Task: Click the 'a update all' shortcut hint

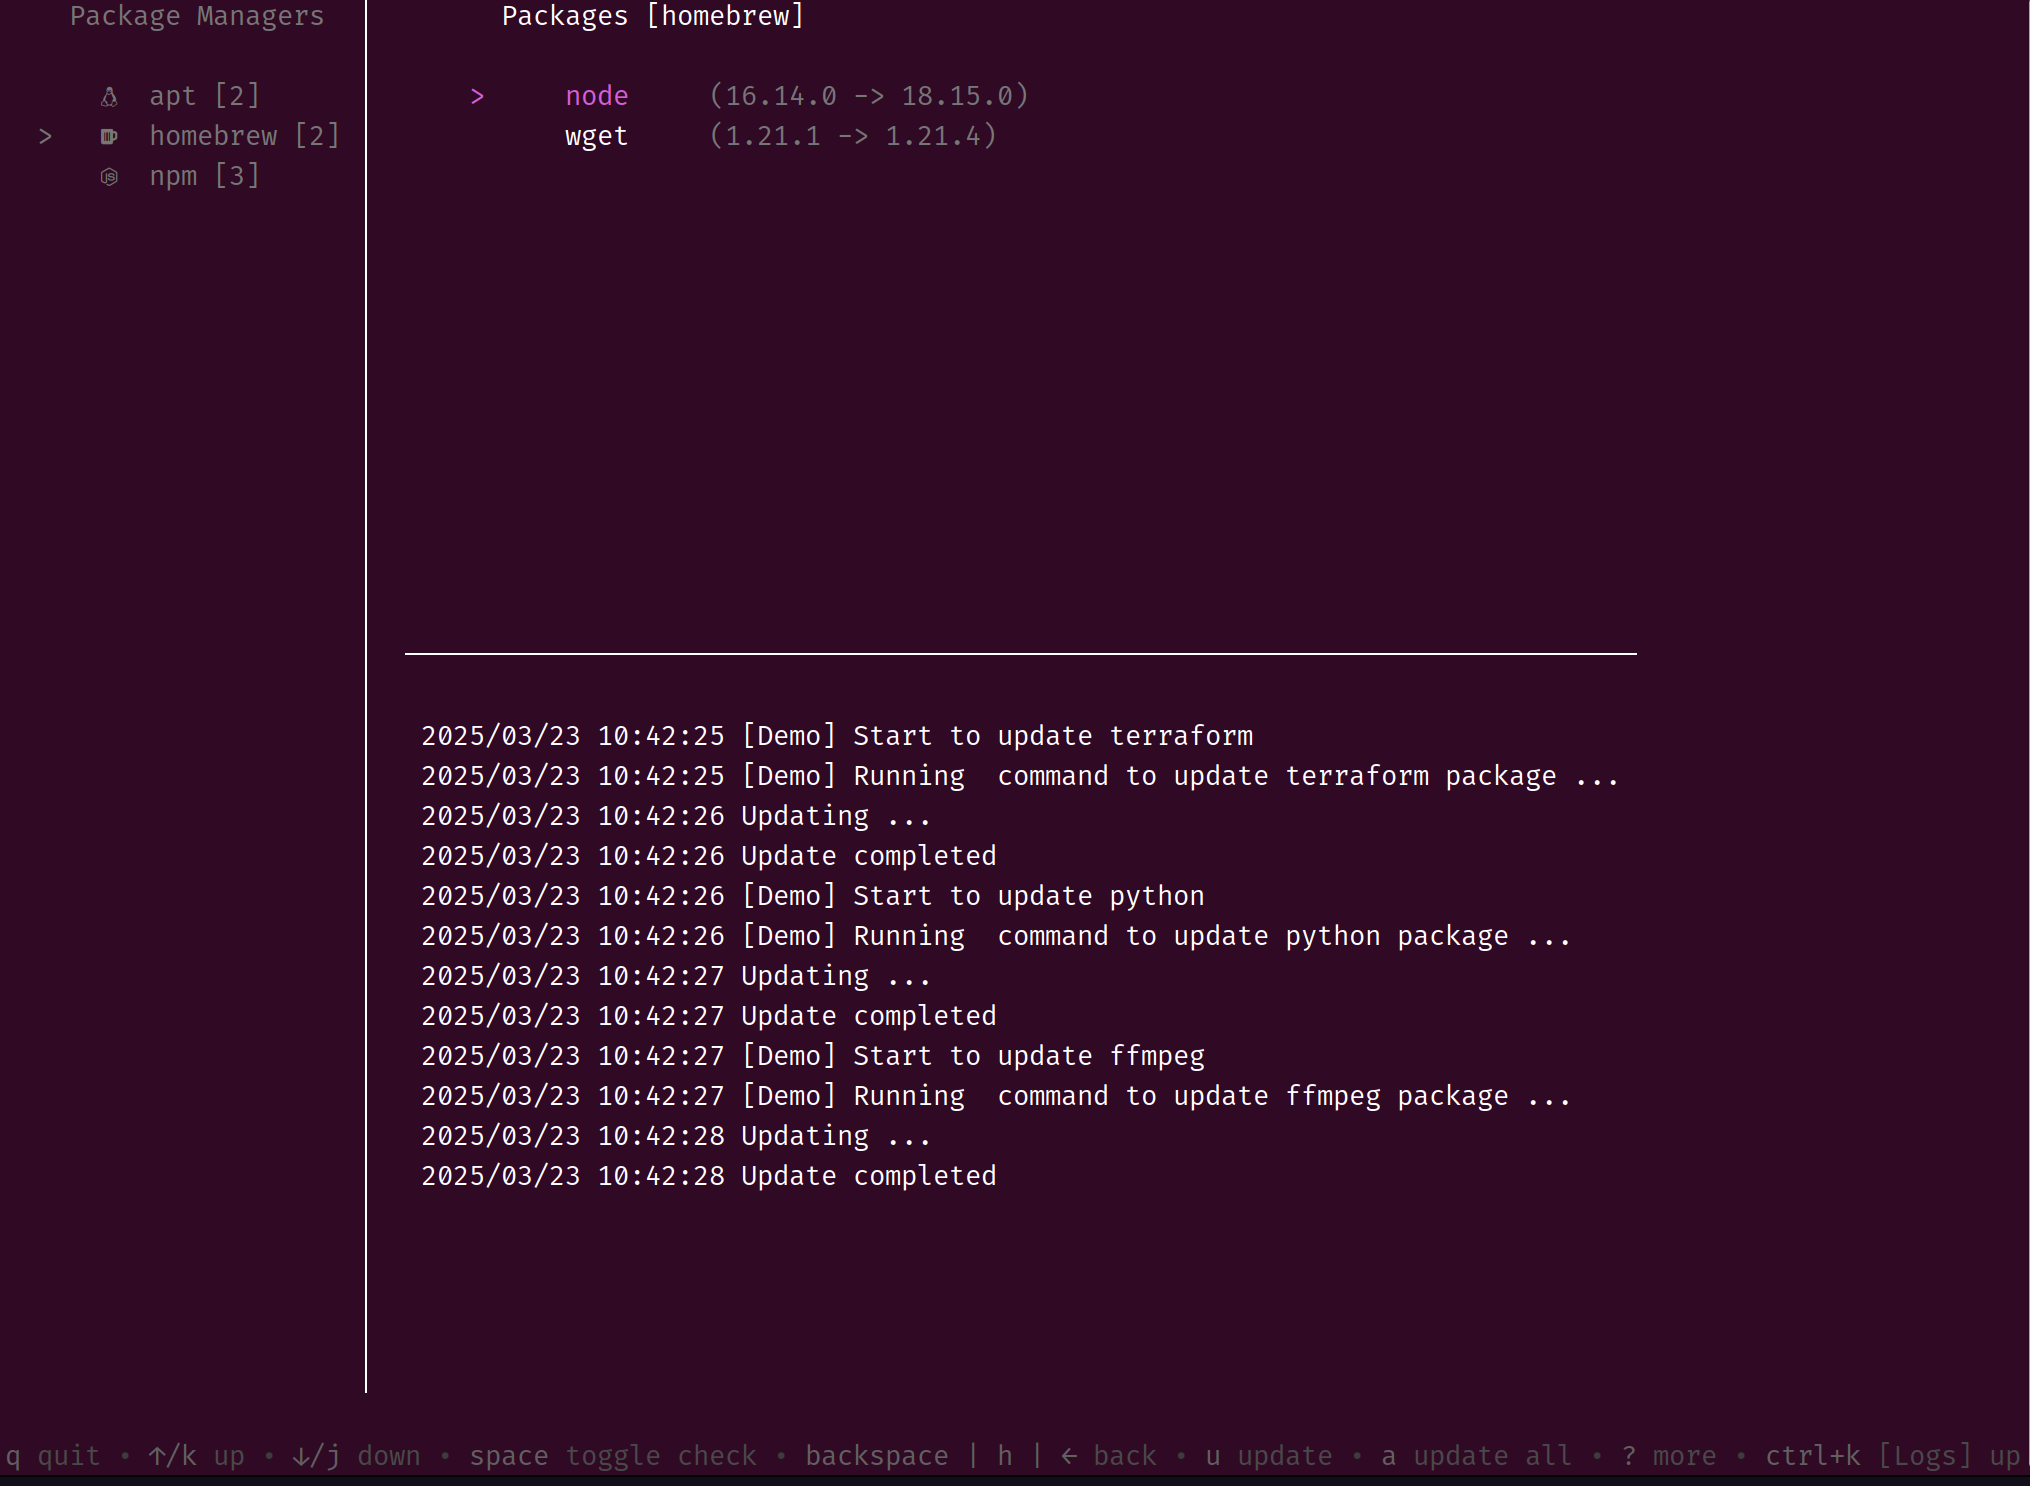Action: (1477, 1456)
